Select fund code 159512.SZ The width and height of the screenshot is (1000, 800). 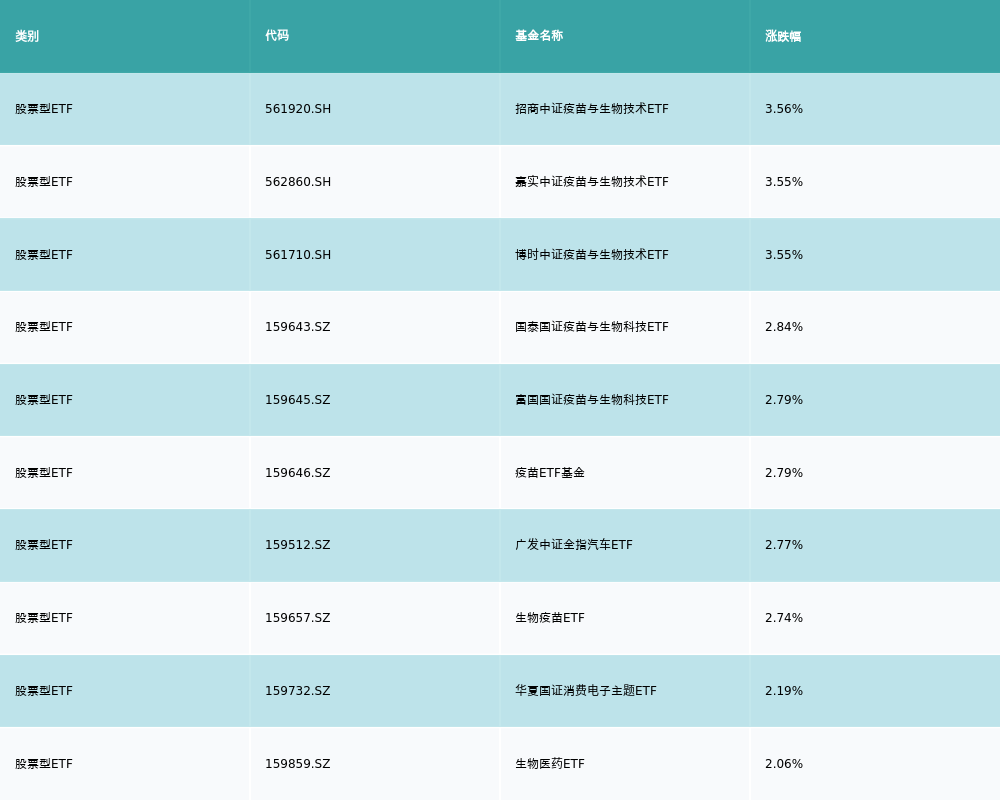(298, 545)
